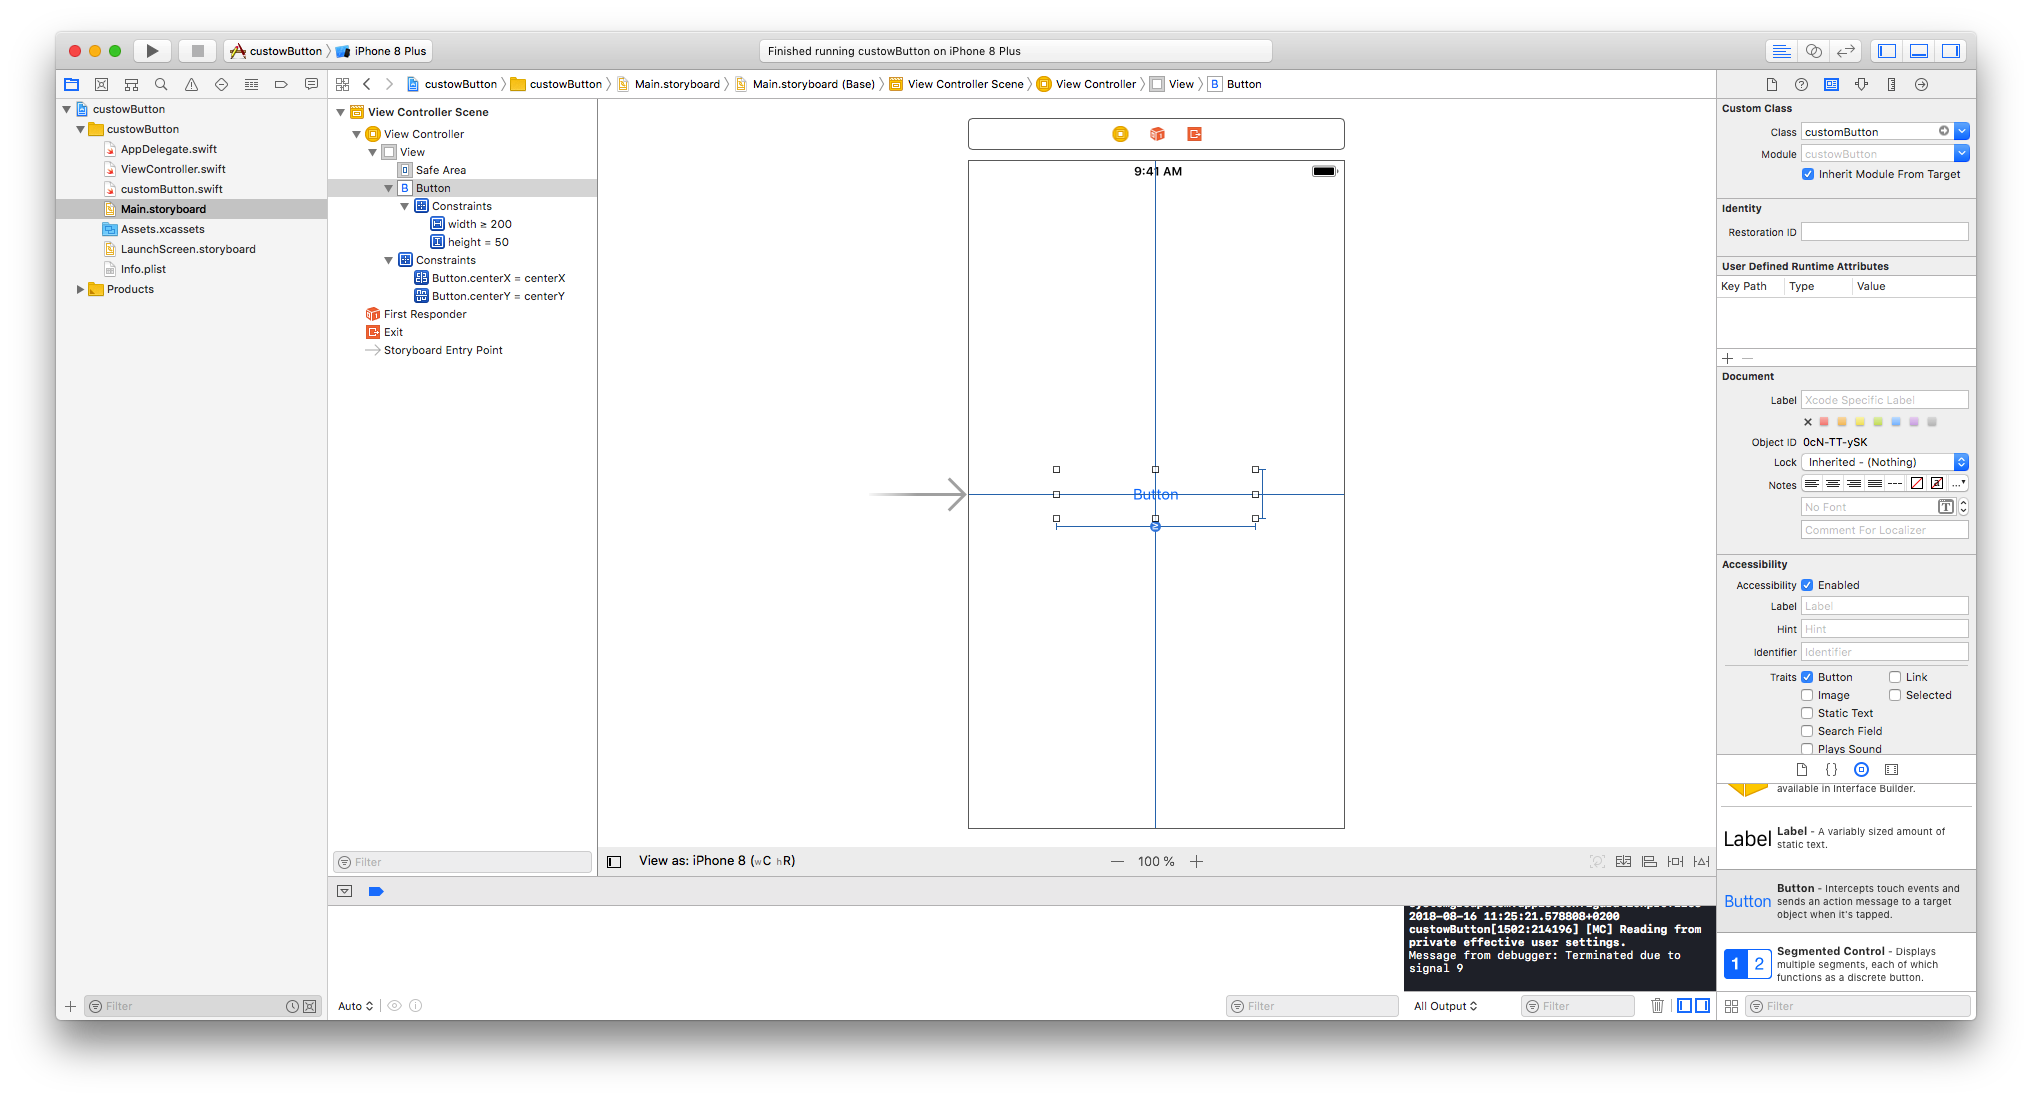Image resolution: width=2032 pixels, height=1100 pixels.
Task: Open the Quick Help inspector
Action: pos(1801,85)
